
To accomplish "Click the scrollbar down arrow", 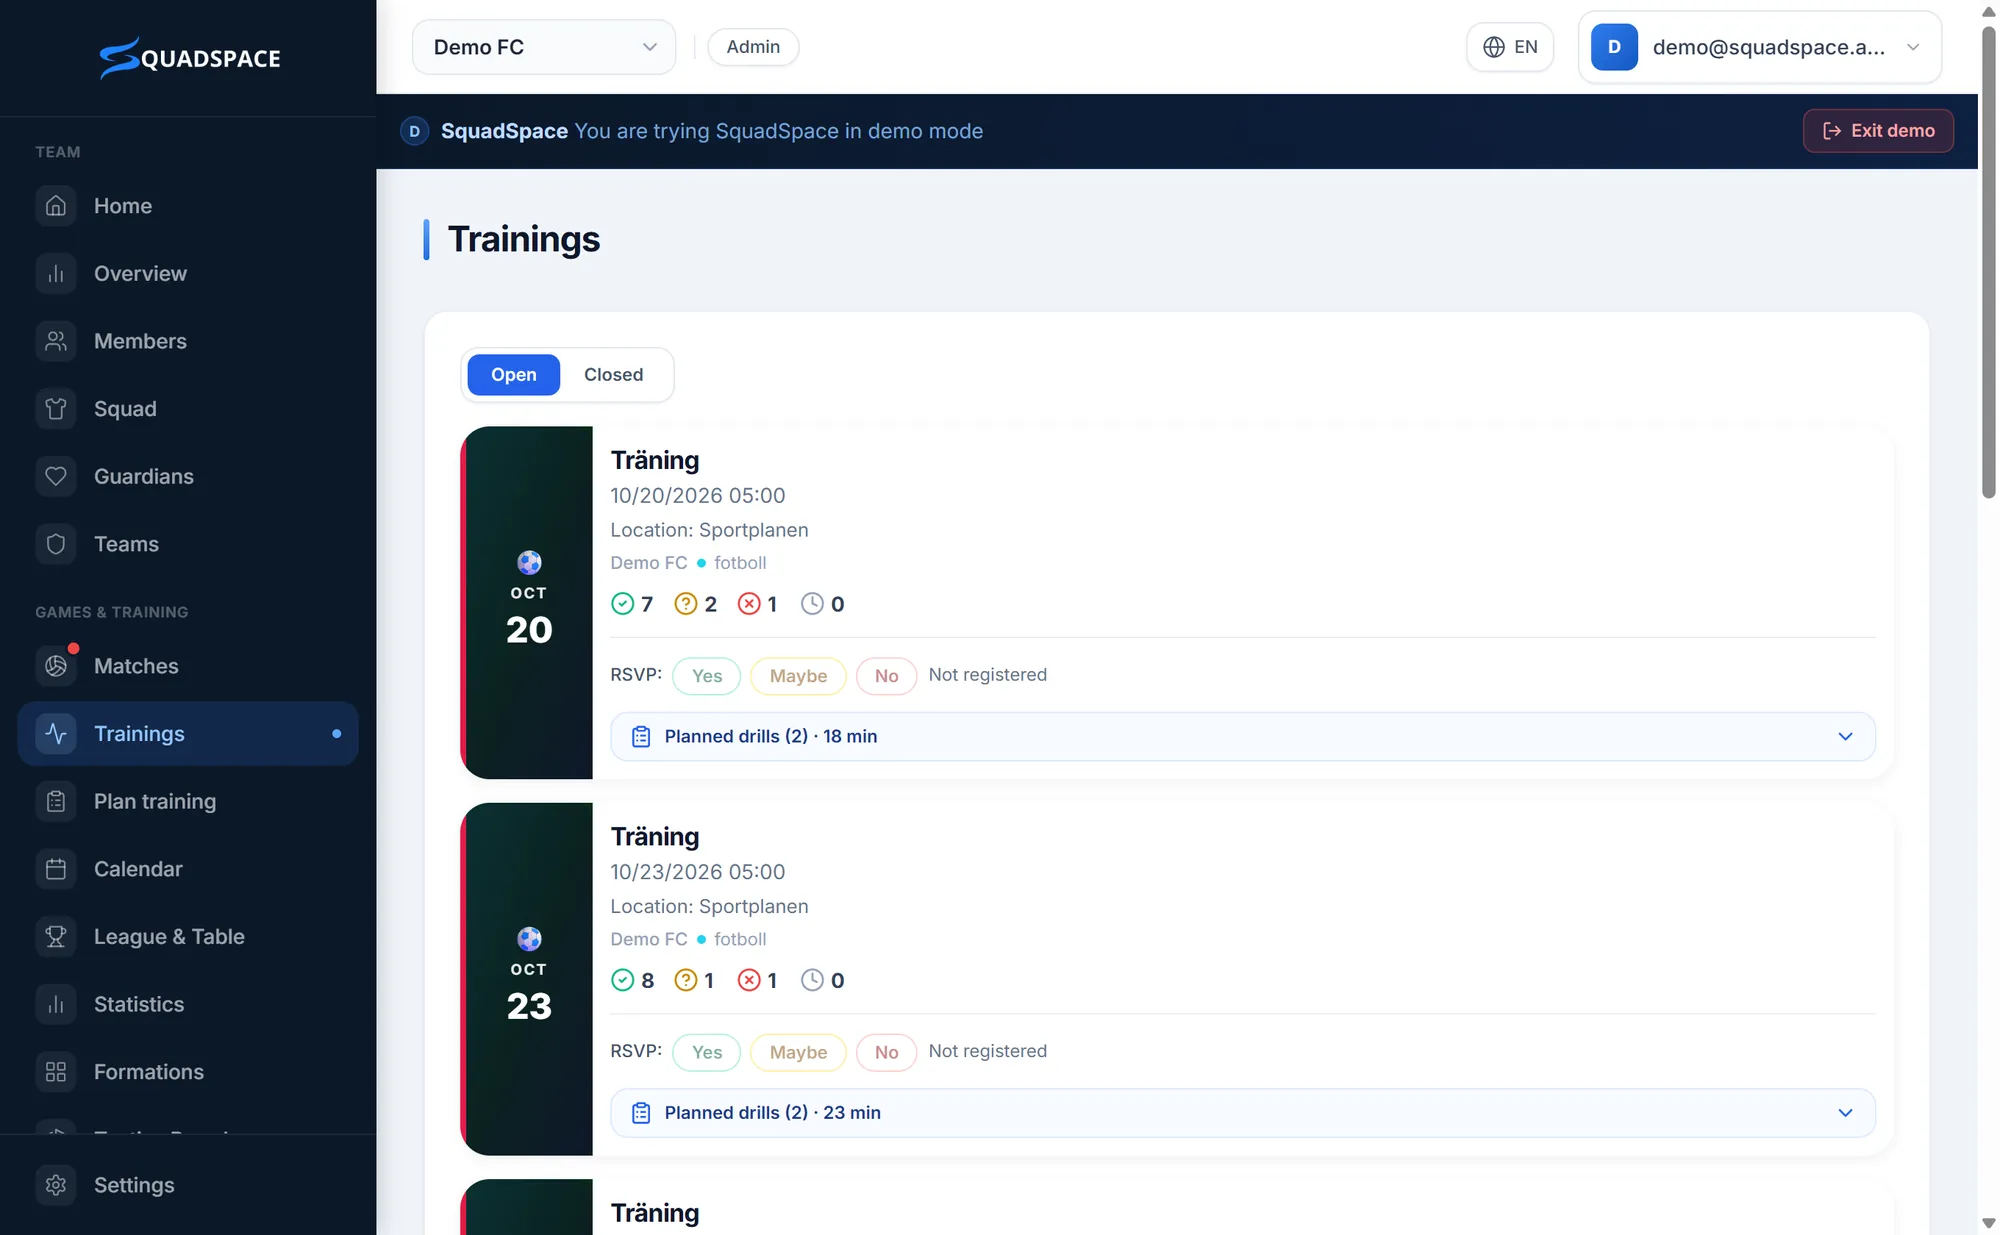I will [1988, 1224].
